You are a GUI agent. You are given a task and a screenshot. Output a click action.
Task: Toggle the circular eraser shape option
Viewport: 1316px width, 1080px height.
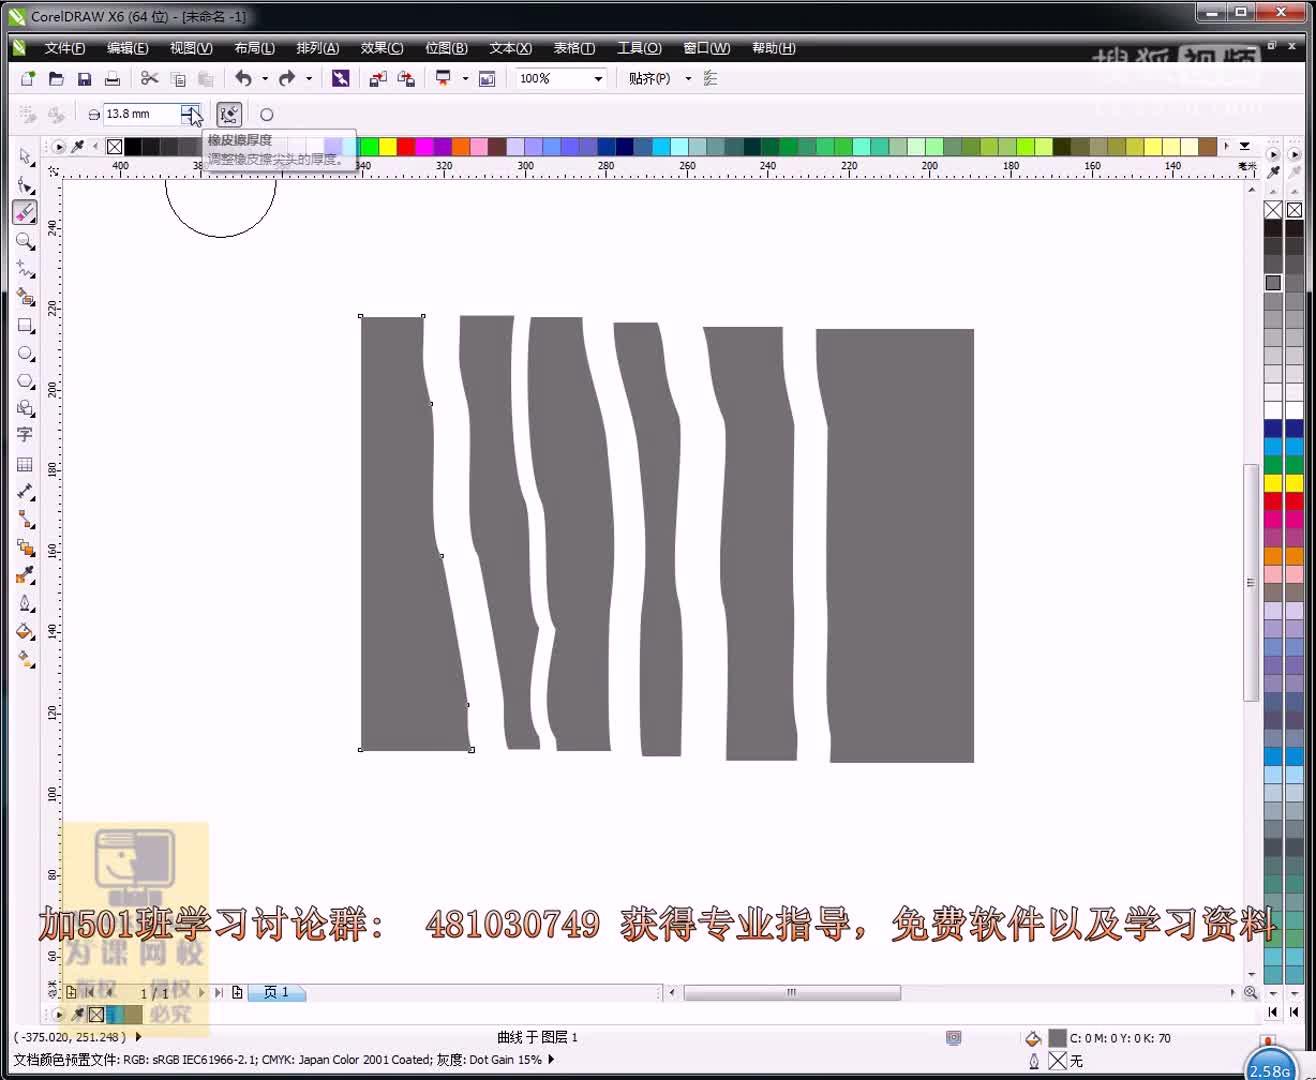tap(266, 114)
